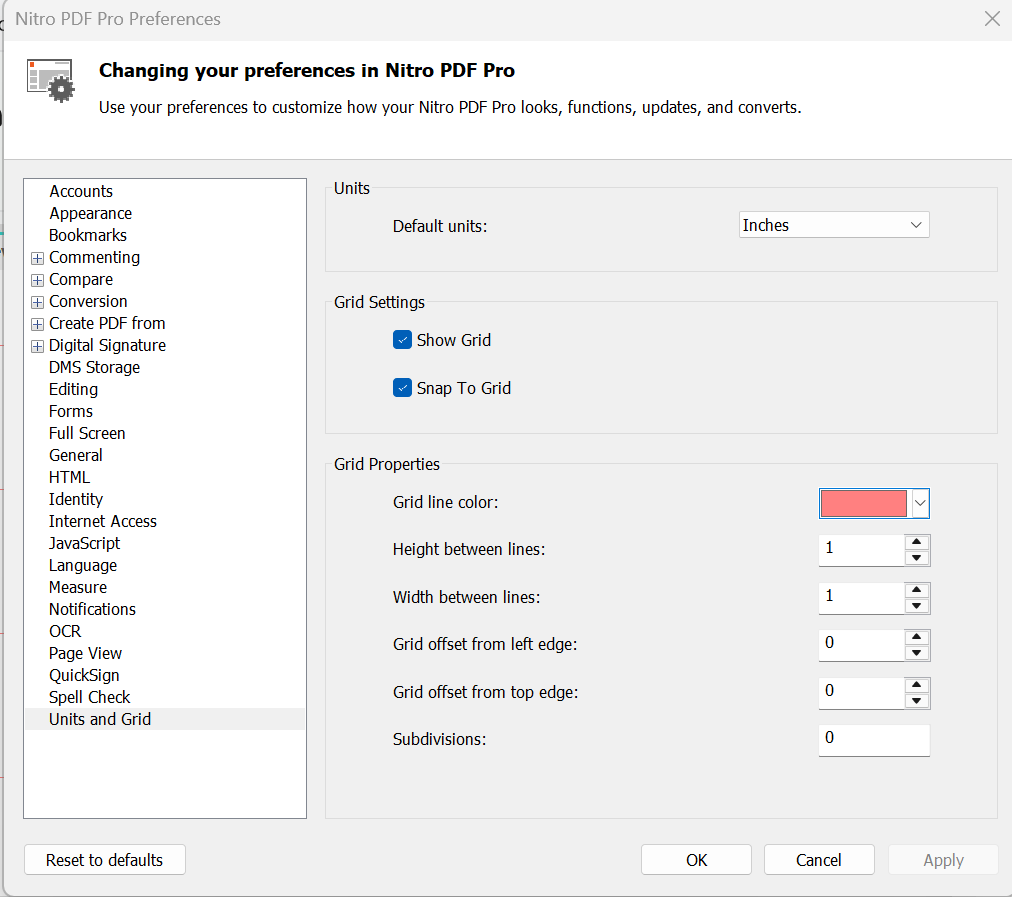Open the Default units dropdown

tap(833, 225)
